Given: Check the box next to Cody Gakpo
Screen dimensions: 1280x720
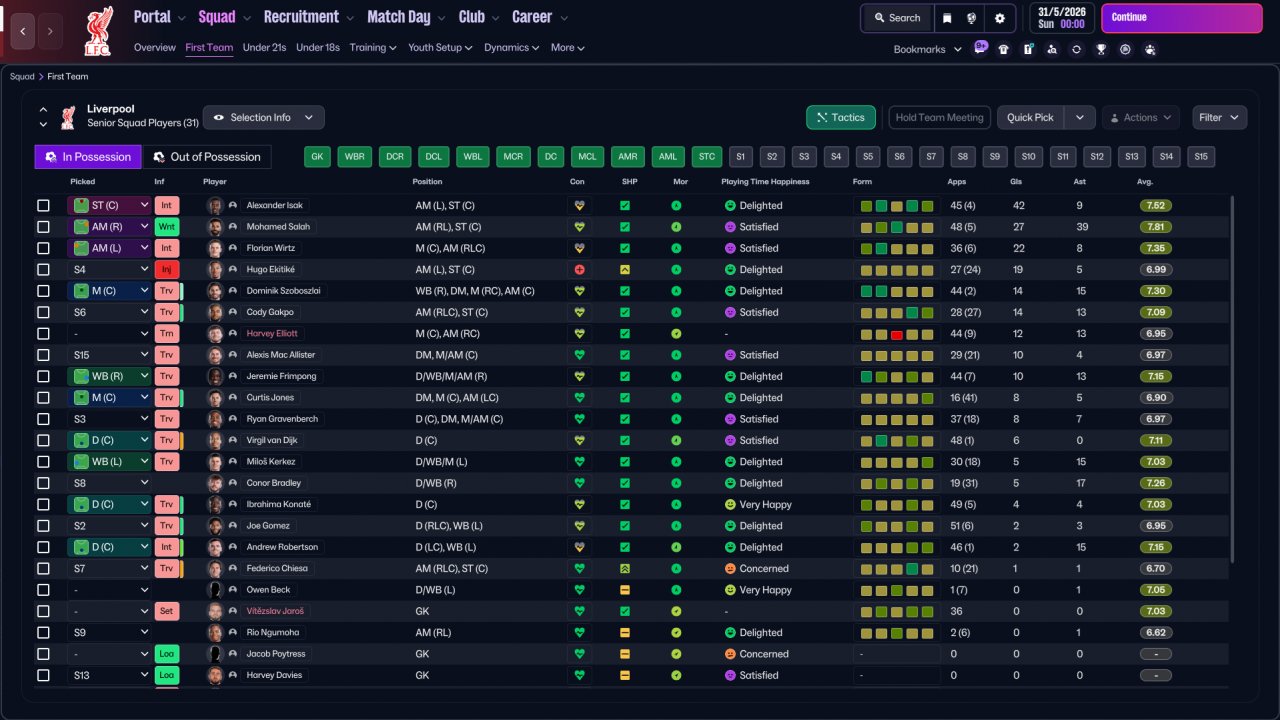Looking at the screenshot, I should click(x=43, y=312).
